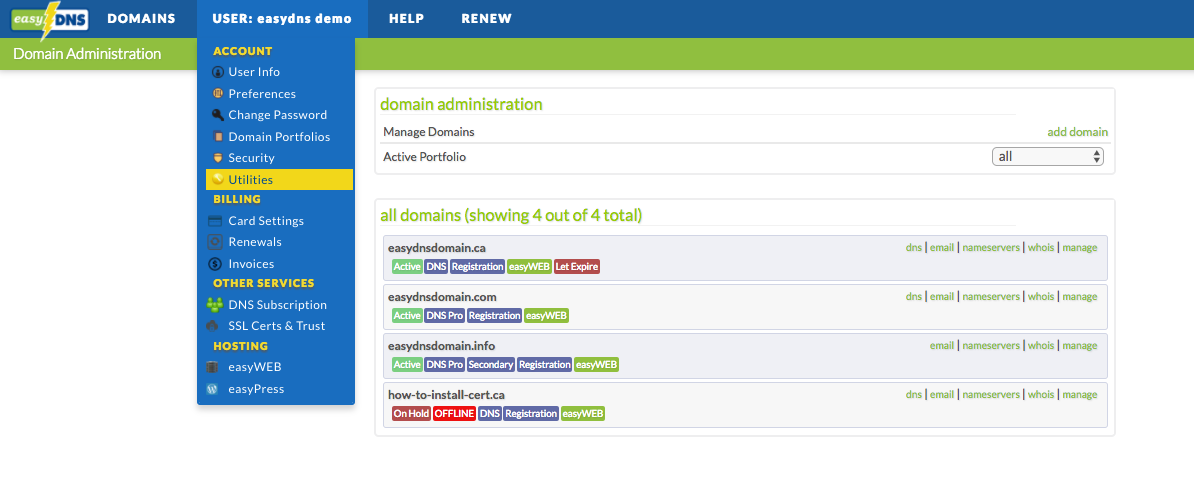Click the easydnsdomain.com domain name
The width and height of the screenshot is (1194, 504).
click(442, 297)
